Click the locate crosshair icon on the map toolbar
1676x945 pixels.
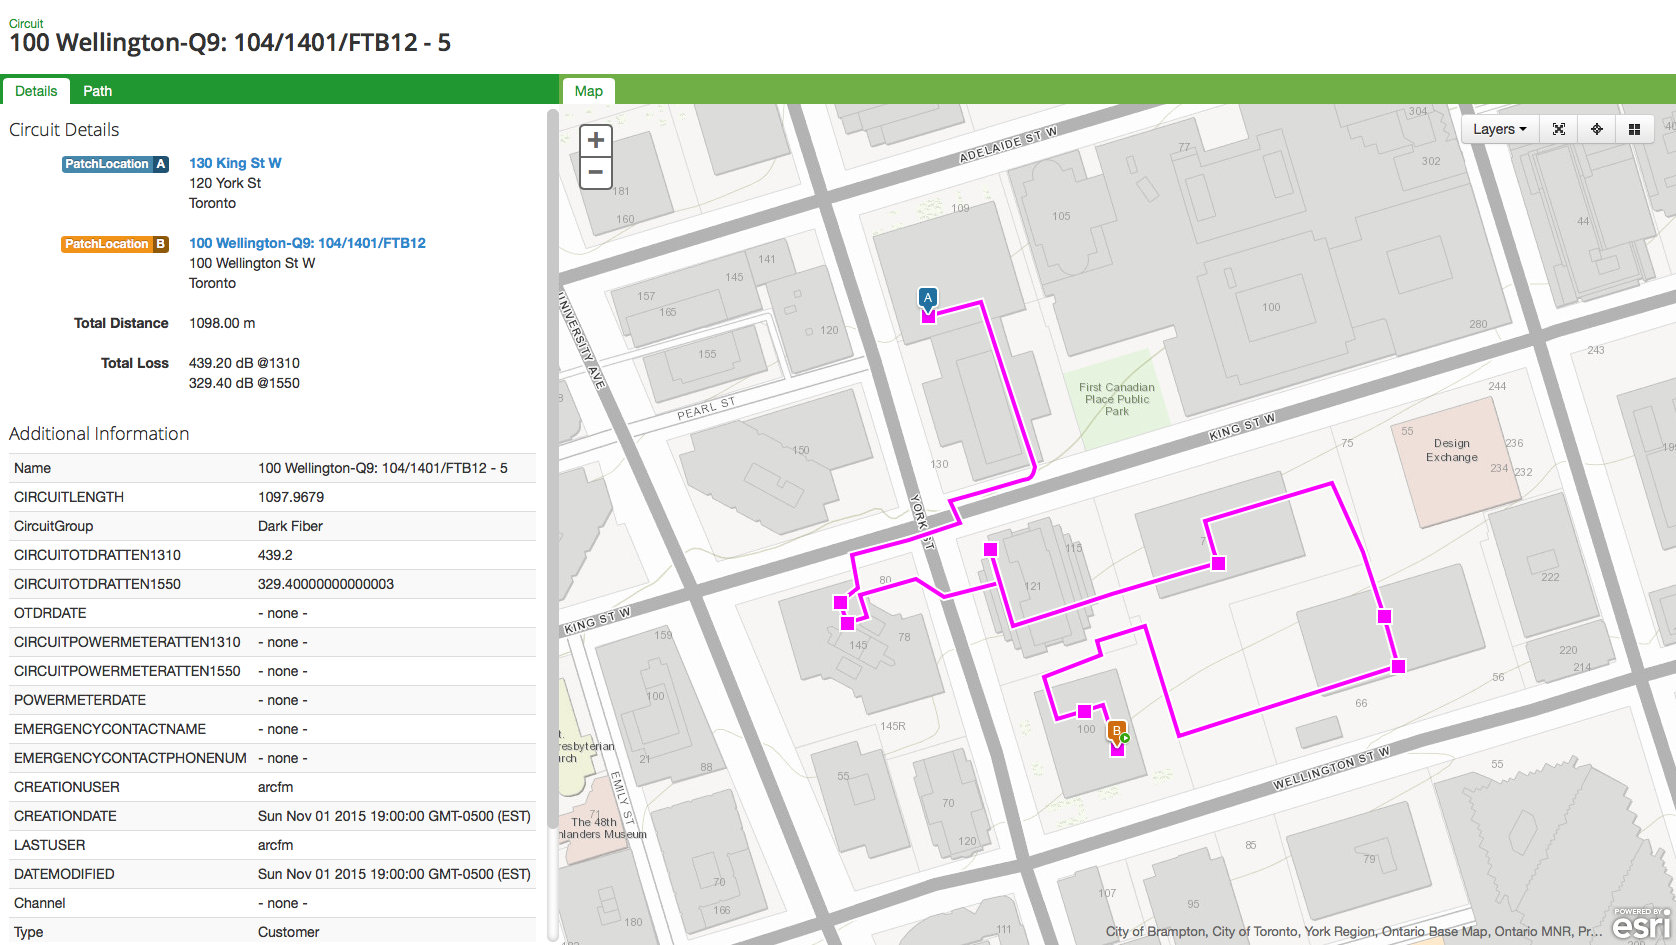tap(1597, 128)
